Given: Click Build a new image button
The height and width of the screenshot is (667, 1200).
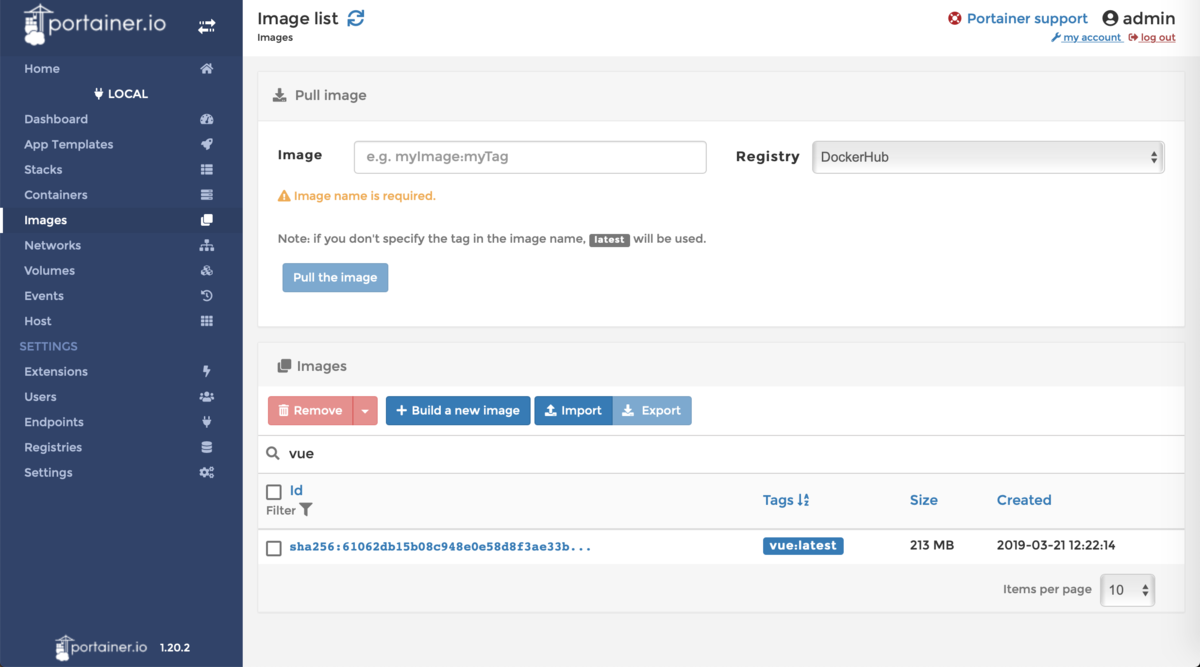Looking at the screenshot, I should 458,411.
